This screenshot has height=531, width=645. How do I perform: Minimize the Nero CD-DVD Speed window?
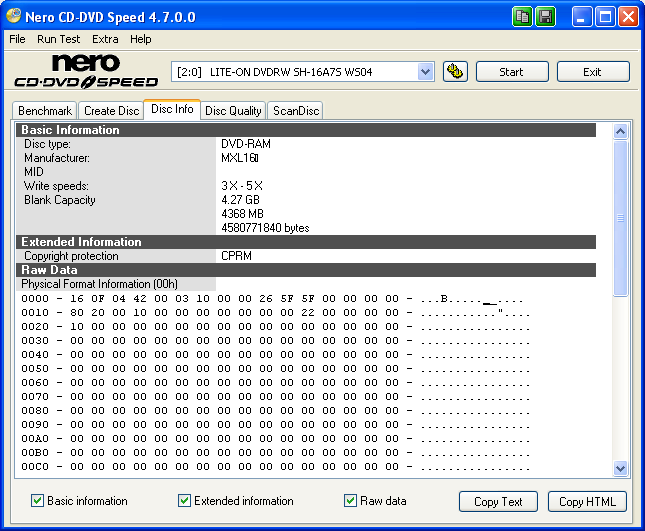pyautogui.click(x=581, y=17)
